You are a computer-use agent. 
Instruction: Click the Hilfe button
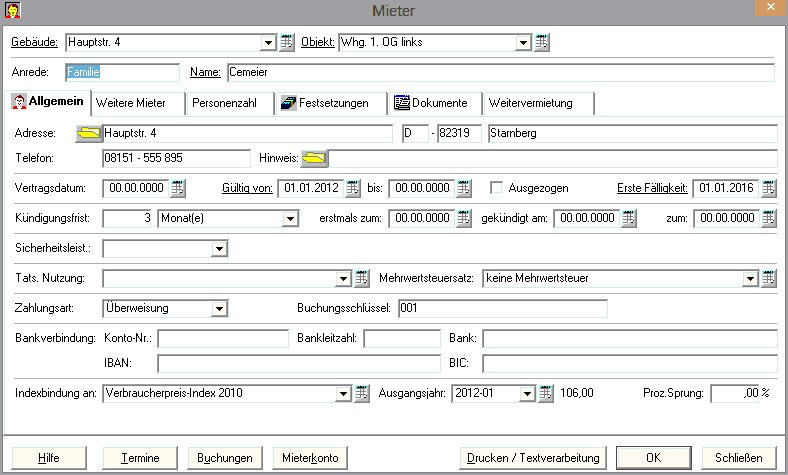(49, 458)
